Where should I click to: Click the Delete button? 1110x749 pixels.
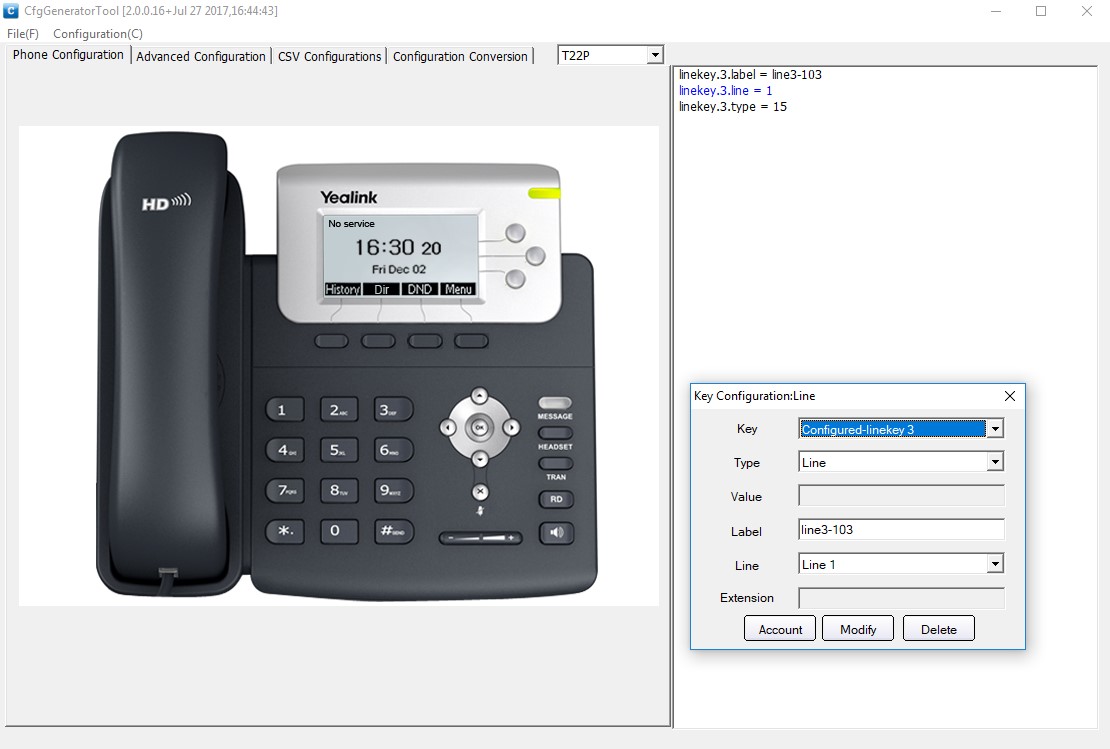[939, 629]
